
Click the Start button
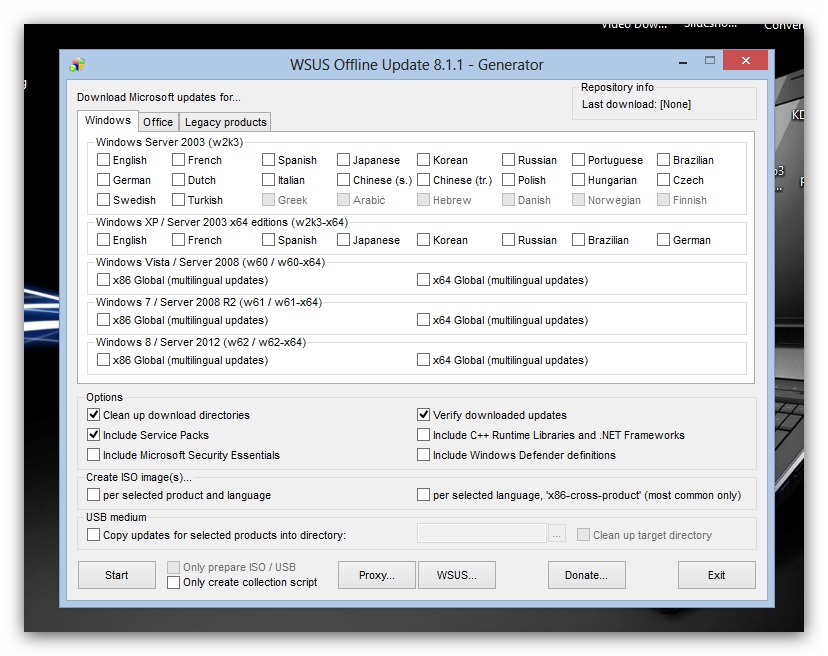[117, 575]
